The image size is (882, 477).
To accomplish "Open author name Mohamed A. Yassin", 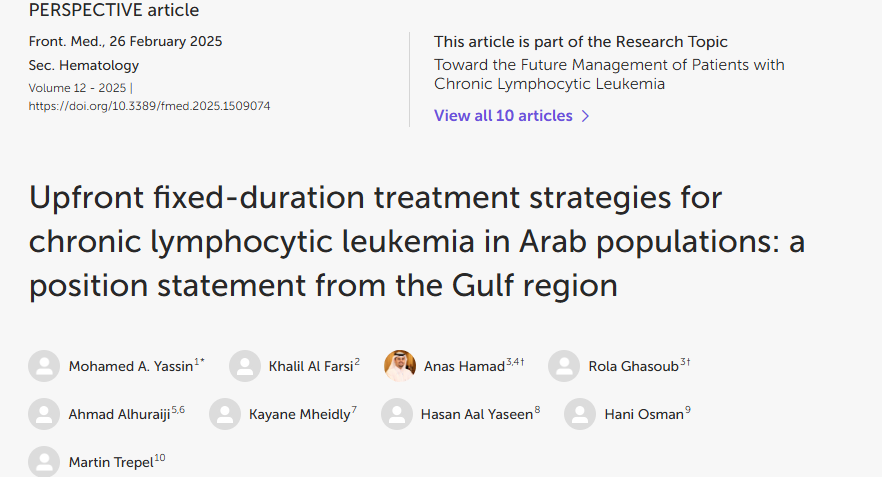I will (x=130, y=366).
